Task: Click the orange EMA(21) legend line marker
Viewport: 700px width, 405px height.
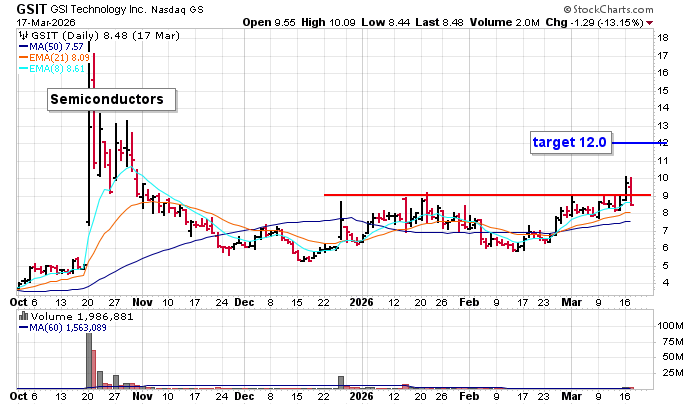Action: pyautogui.click(x=24, y=58)
